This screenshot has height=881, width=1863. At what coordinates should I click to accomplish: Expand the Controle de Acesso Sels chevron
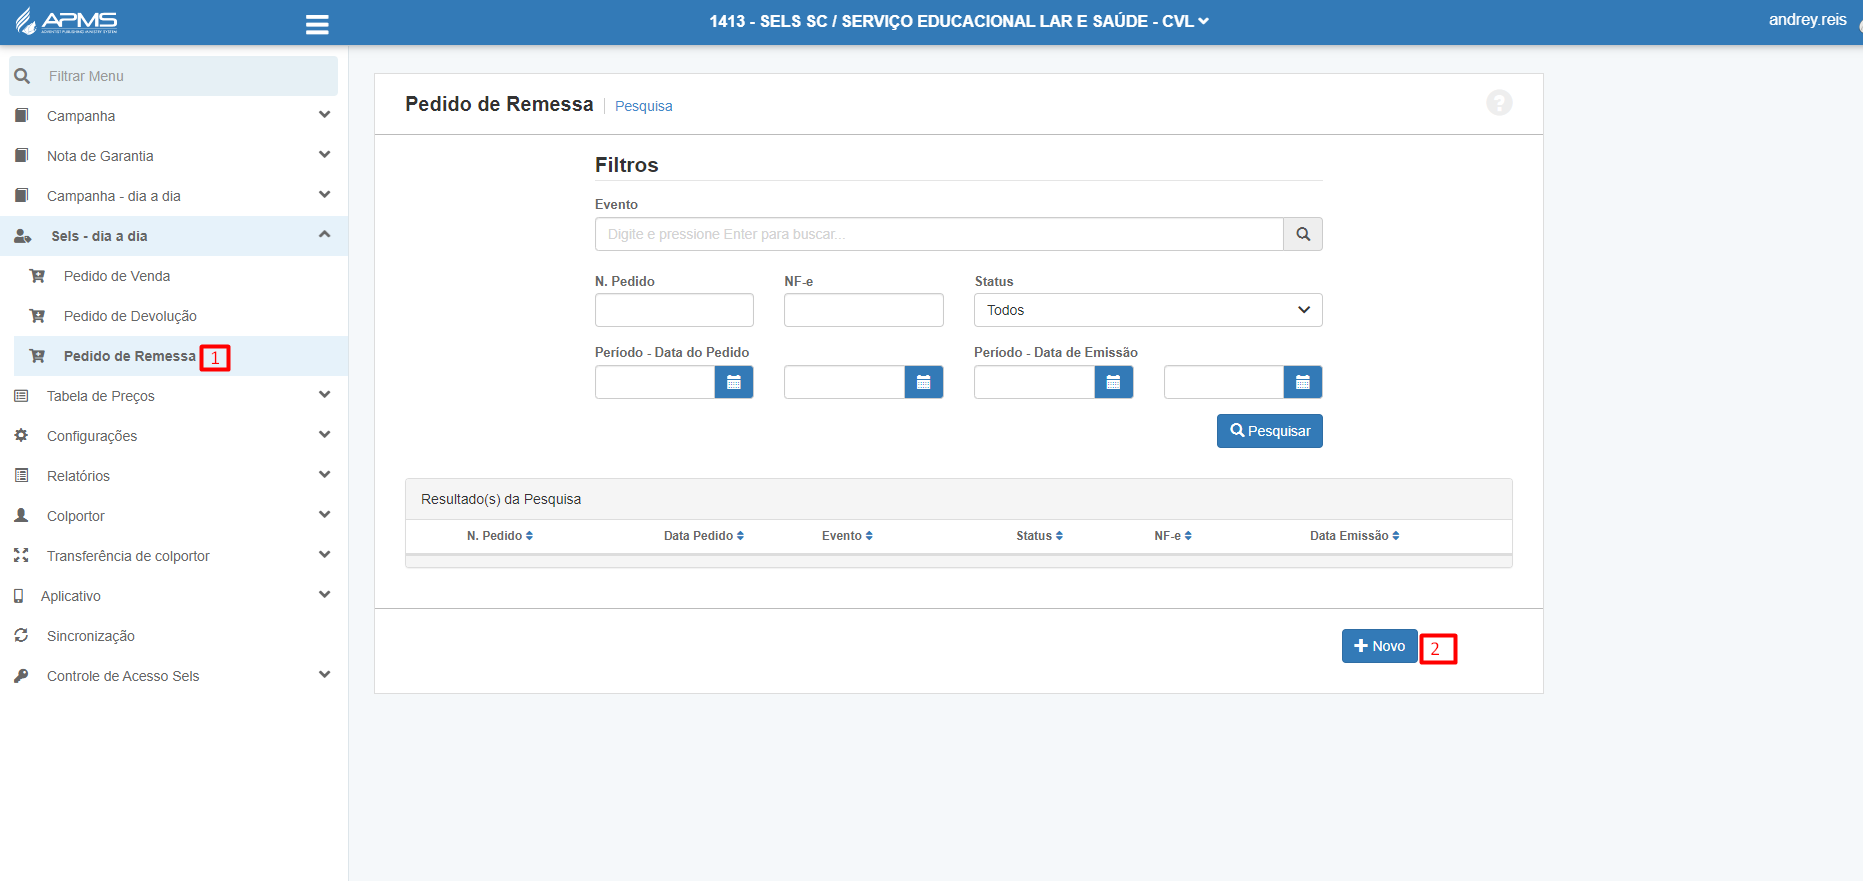point(324,675)
